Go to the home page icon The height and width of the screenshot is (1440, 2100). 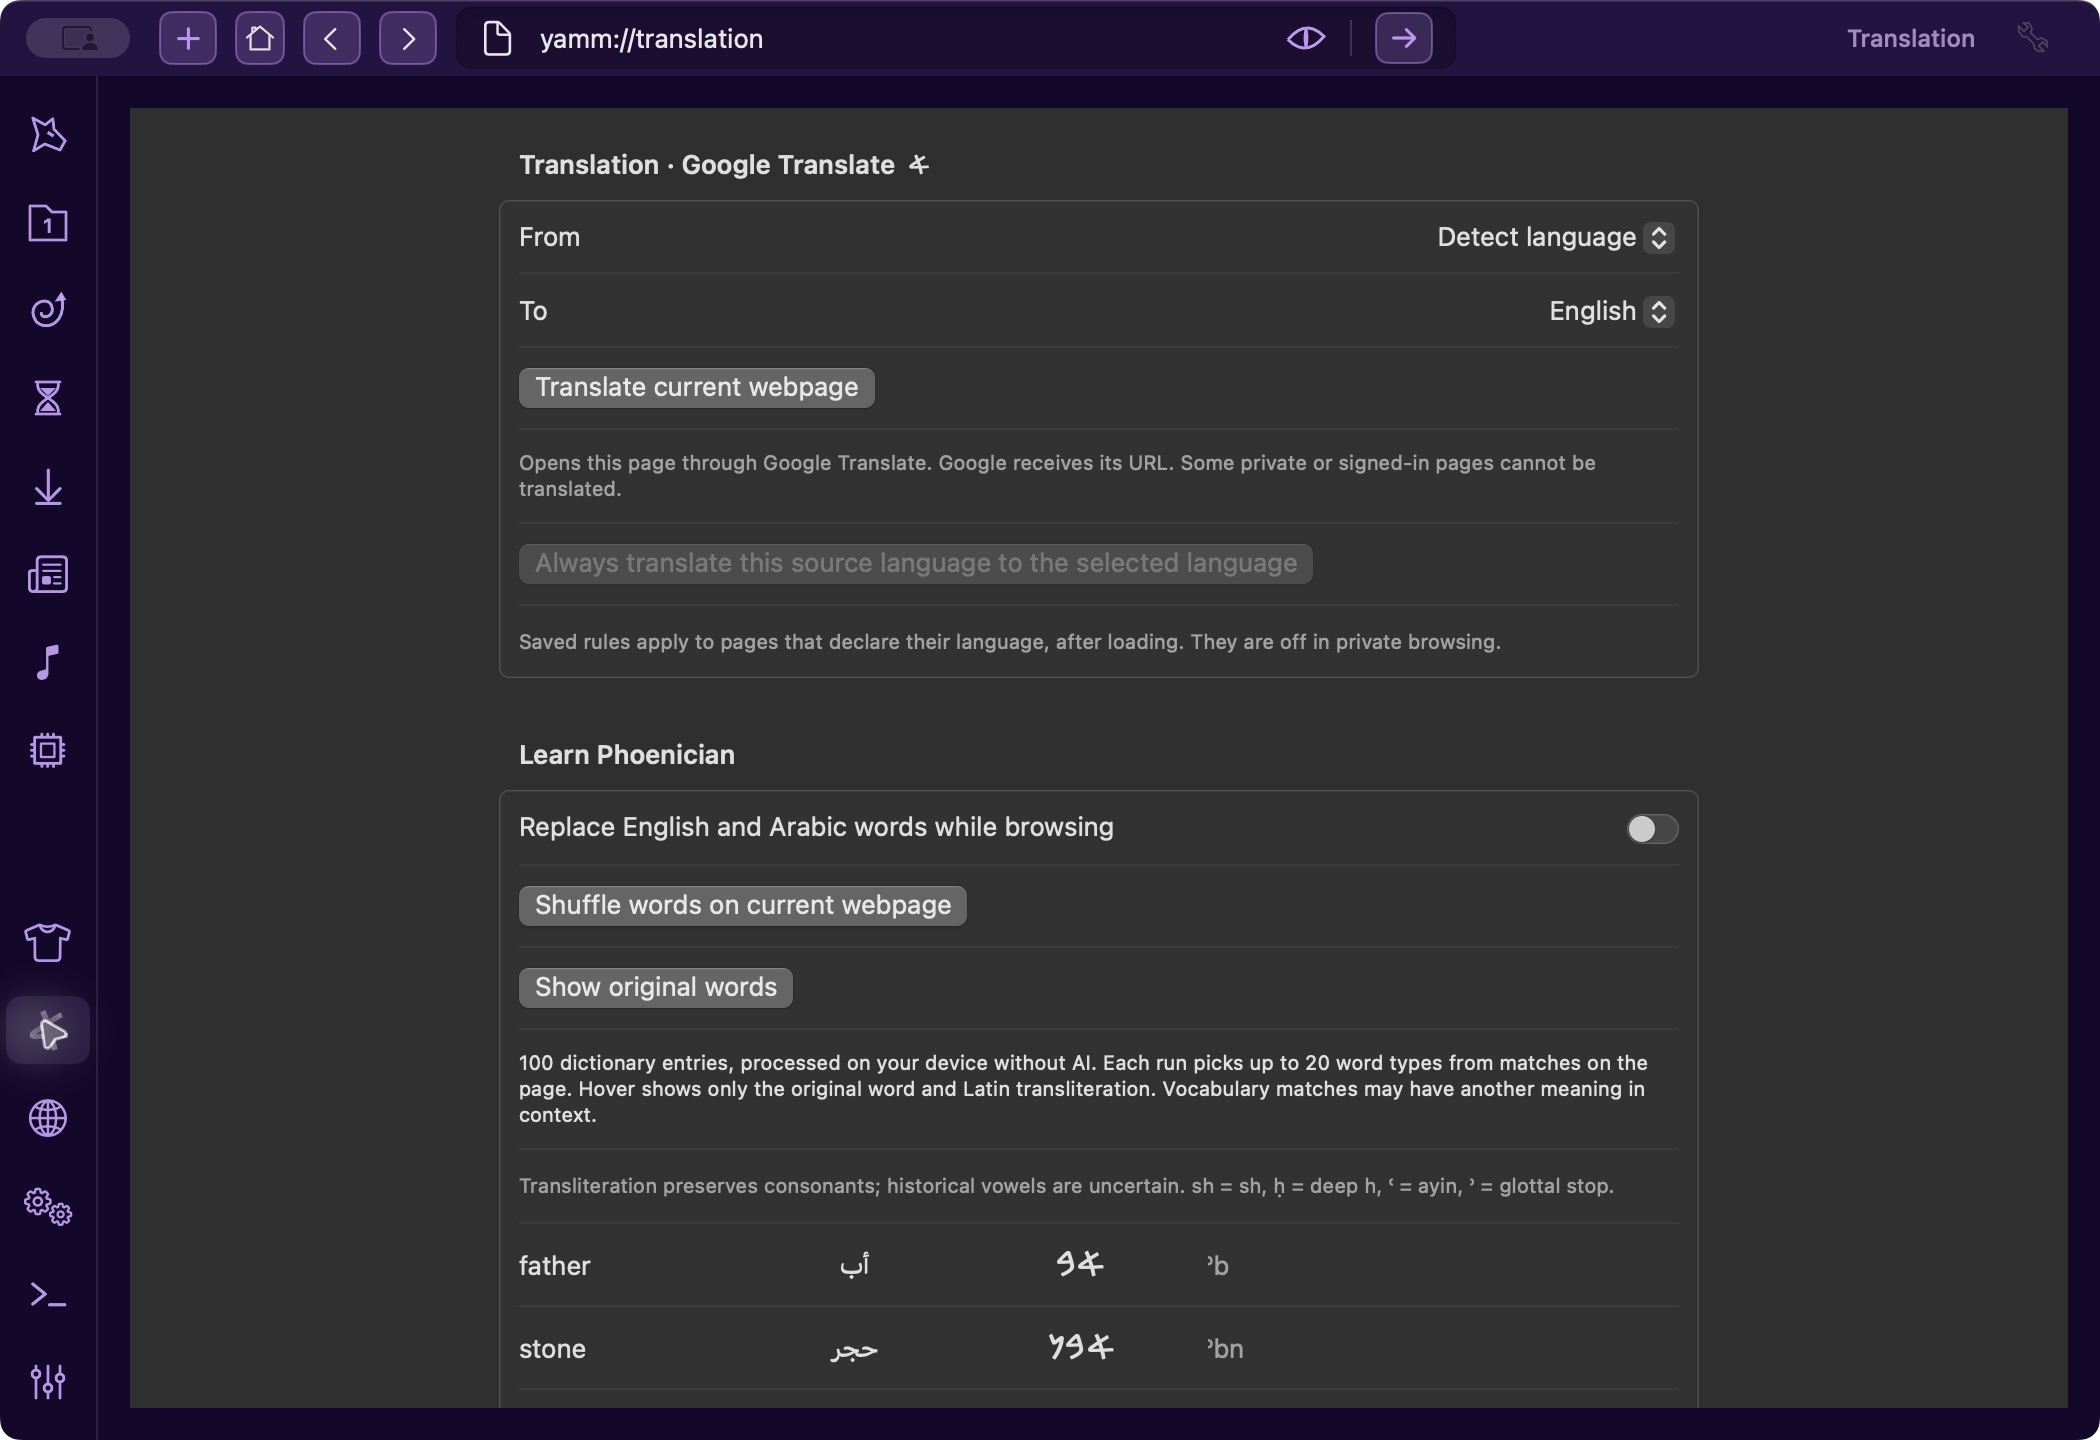260,39
